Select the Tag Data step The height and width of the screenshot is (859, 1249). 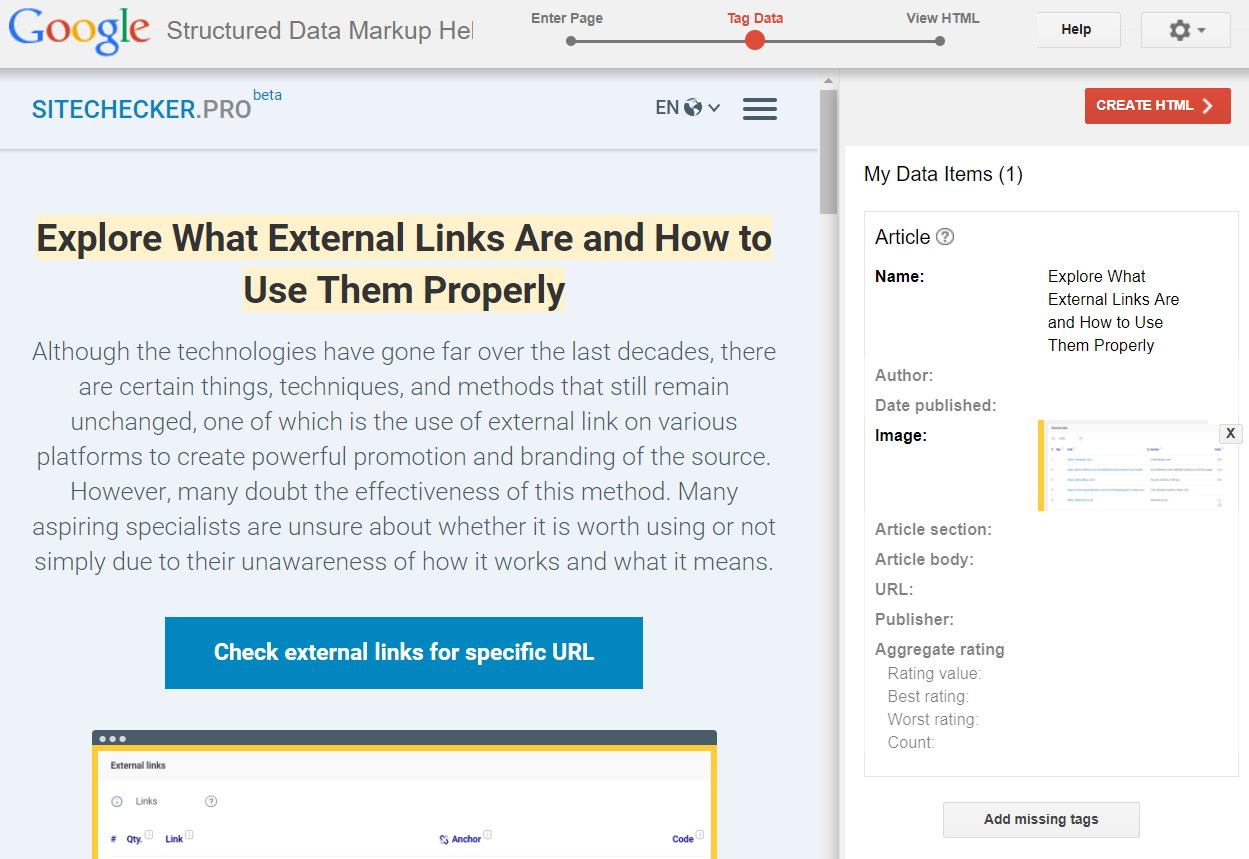(755, 18)
